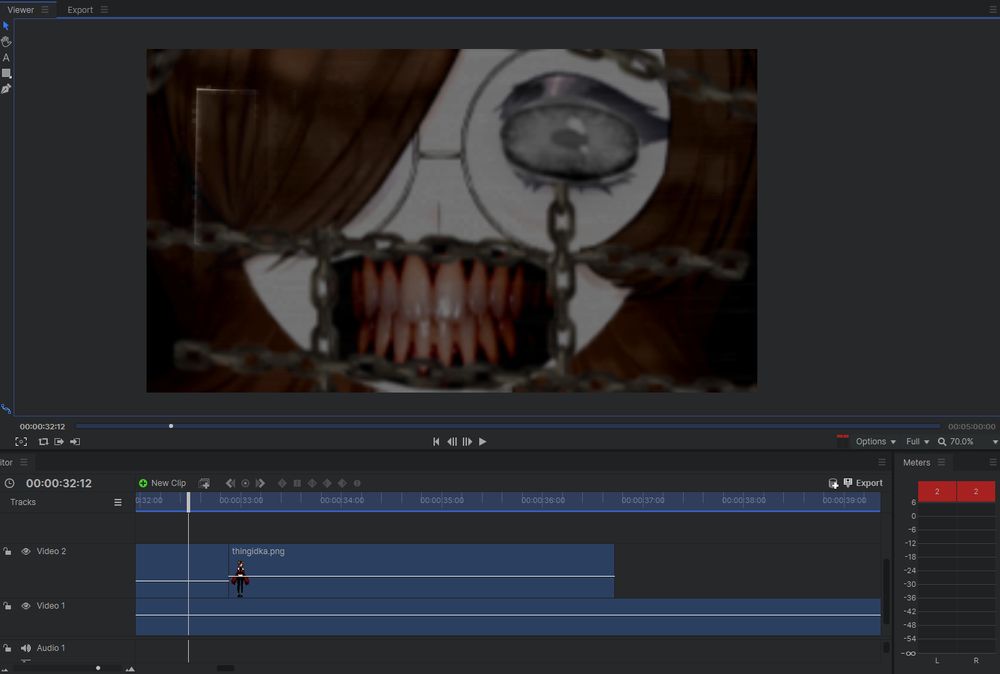Click the editor timecode field 00:00:32:12
This screenshot has width=1000, height=674.
(59, 483)
